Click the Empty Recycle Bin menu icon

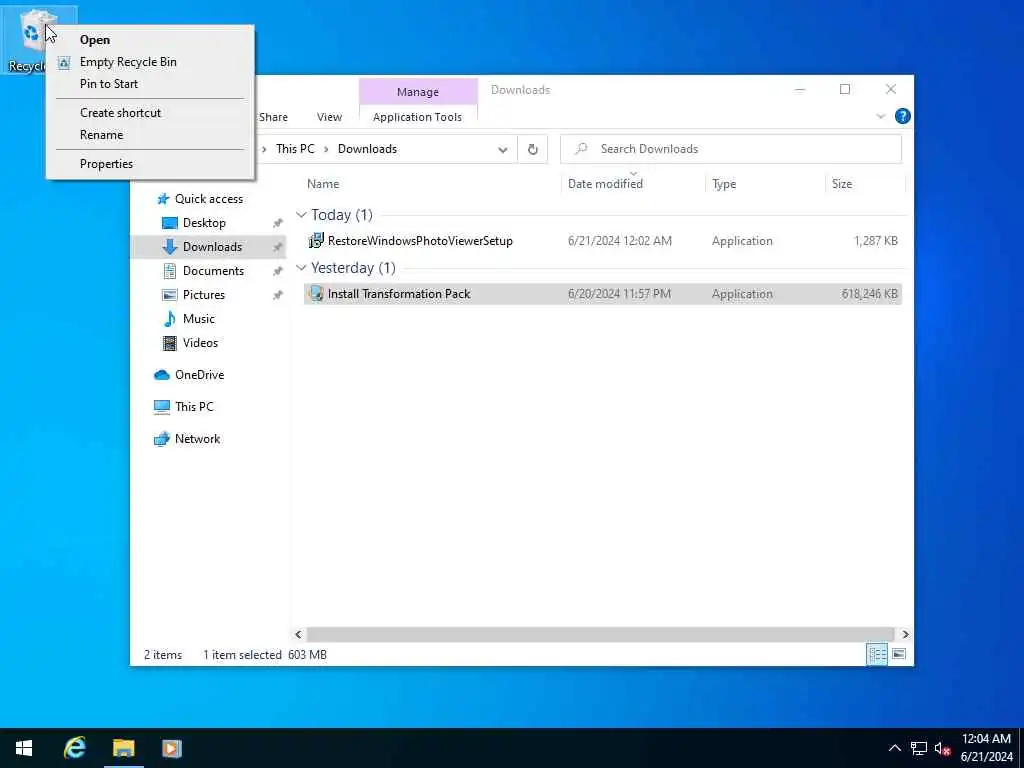(64, 63)
